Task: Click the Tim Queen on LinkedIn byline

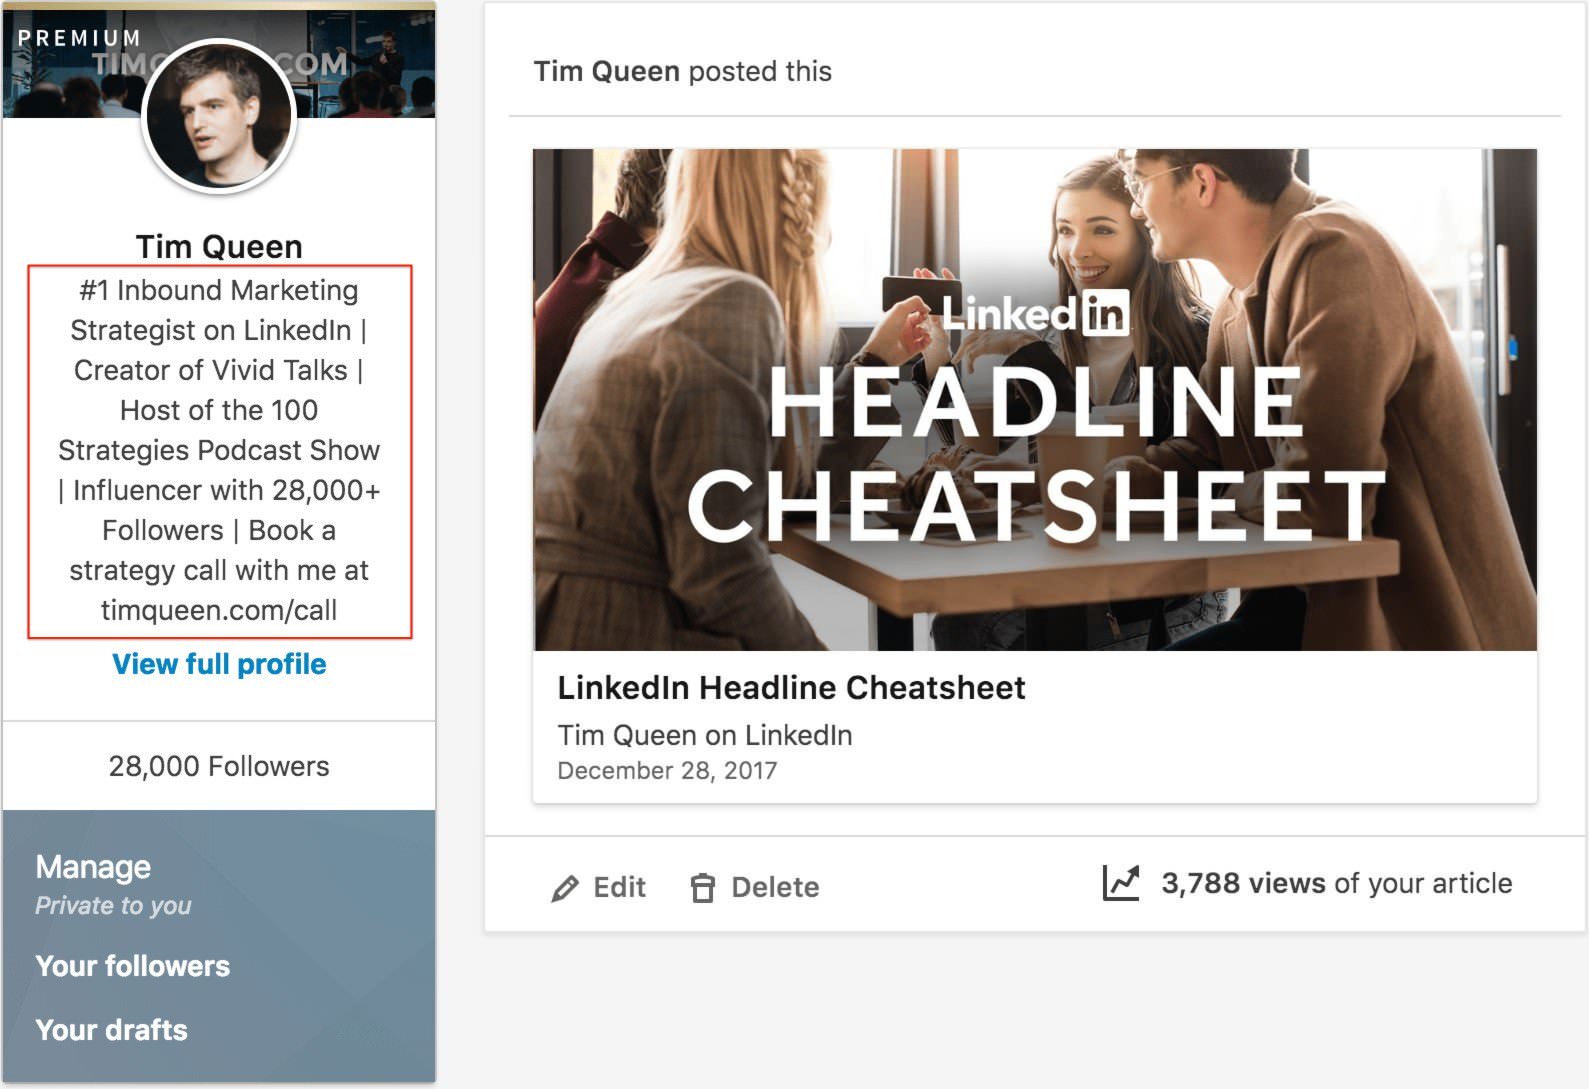Action: 705,735
